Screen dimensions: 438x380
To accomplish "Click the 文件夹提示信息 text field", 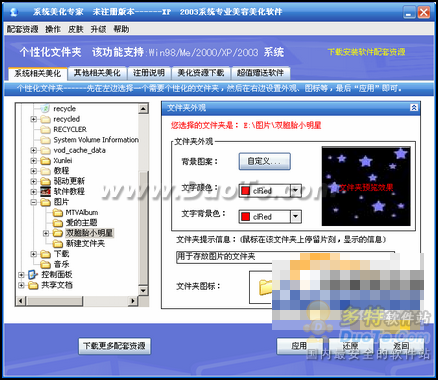I will pos(285,257).
